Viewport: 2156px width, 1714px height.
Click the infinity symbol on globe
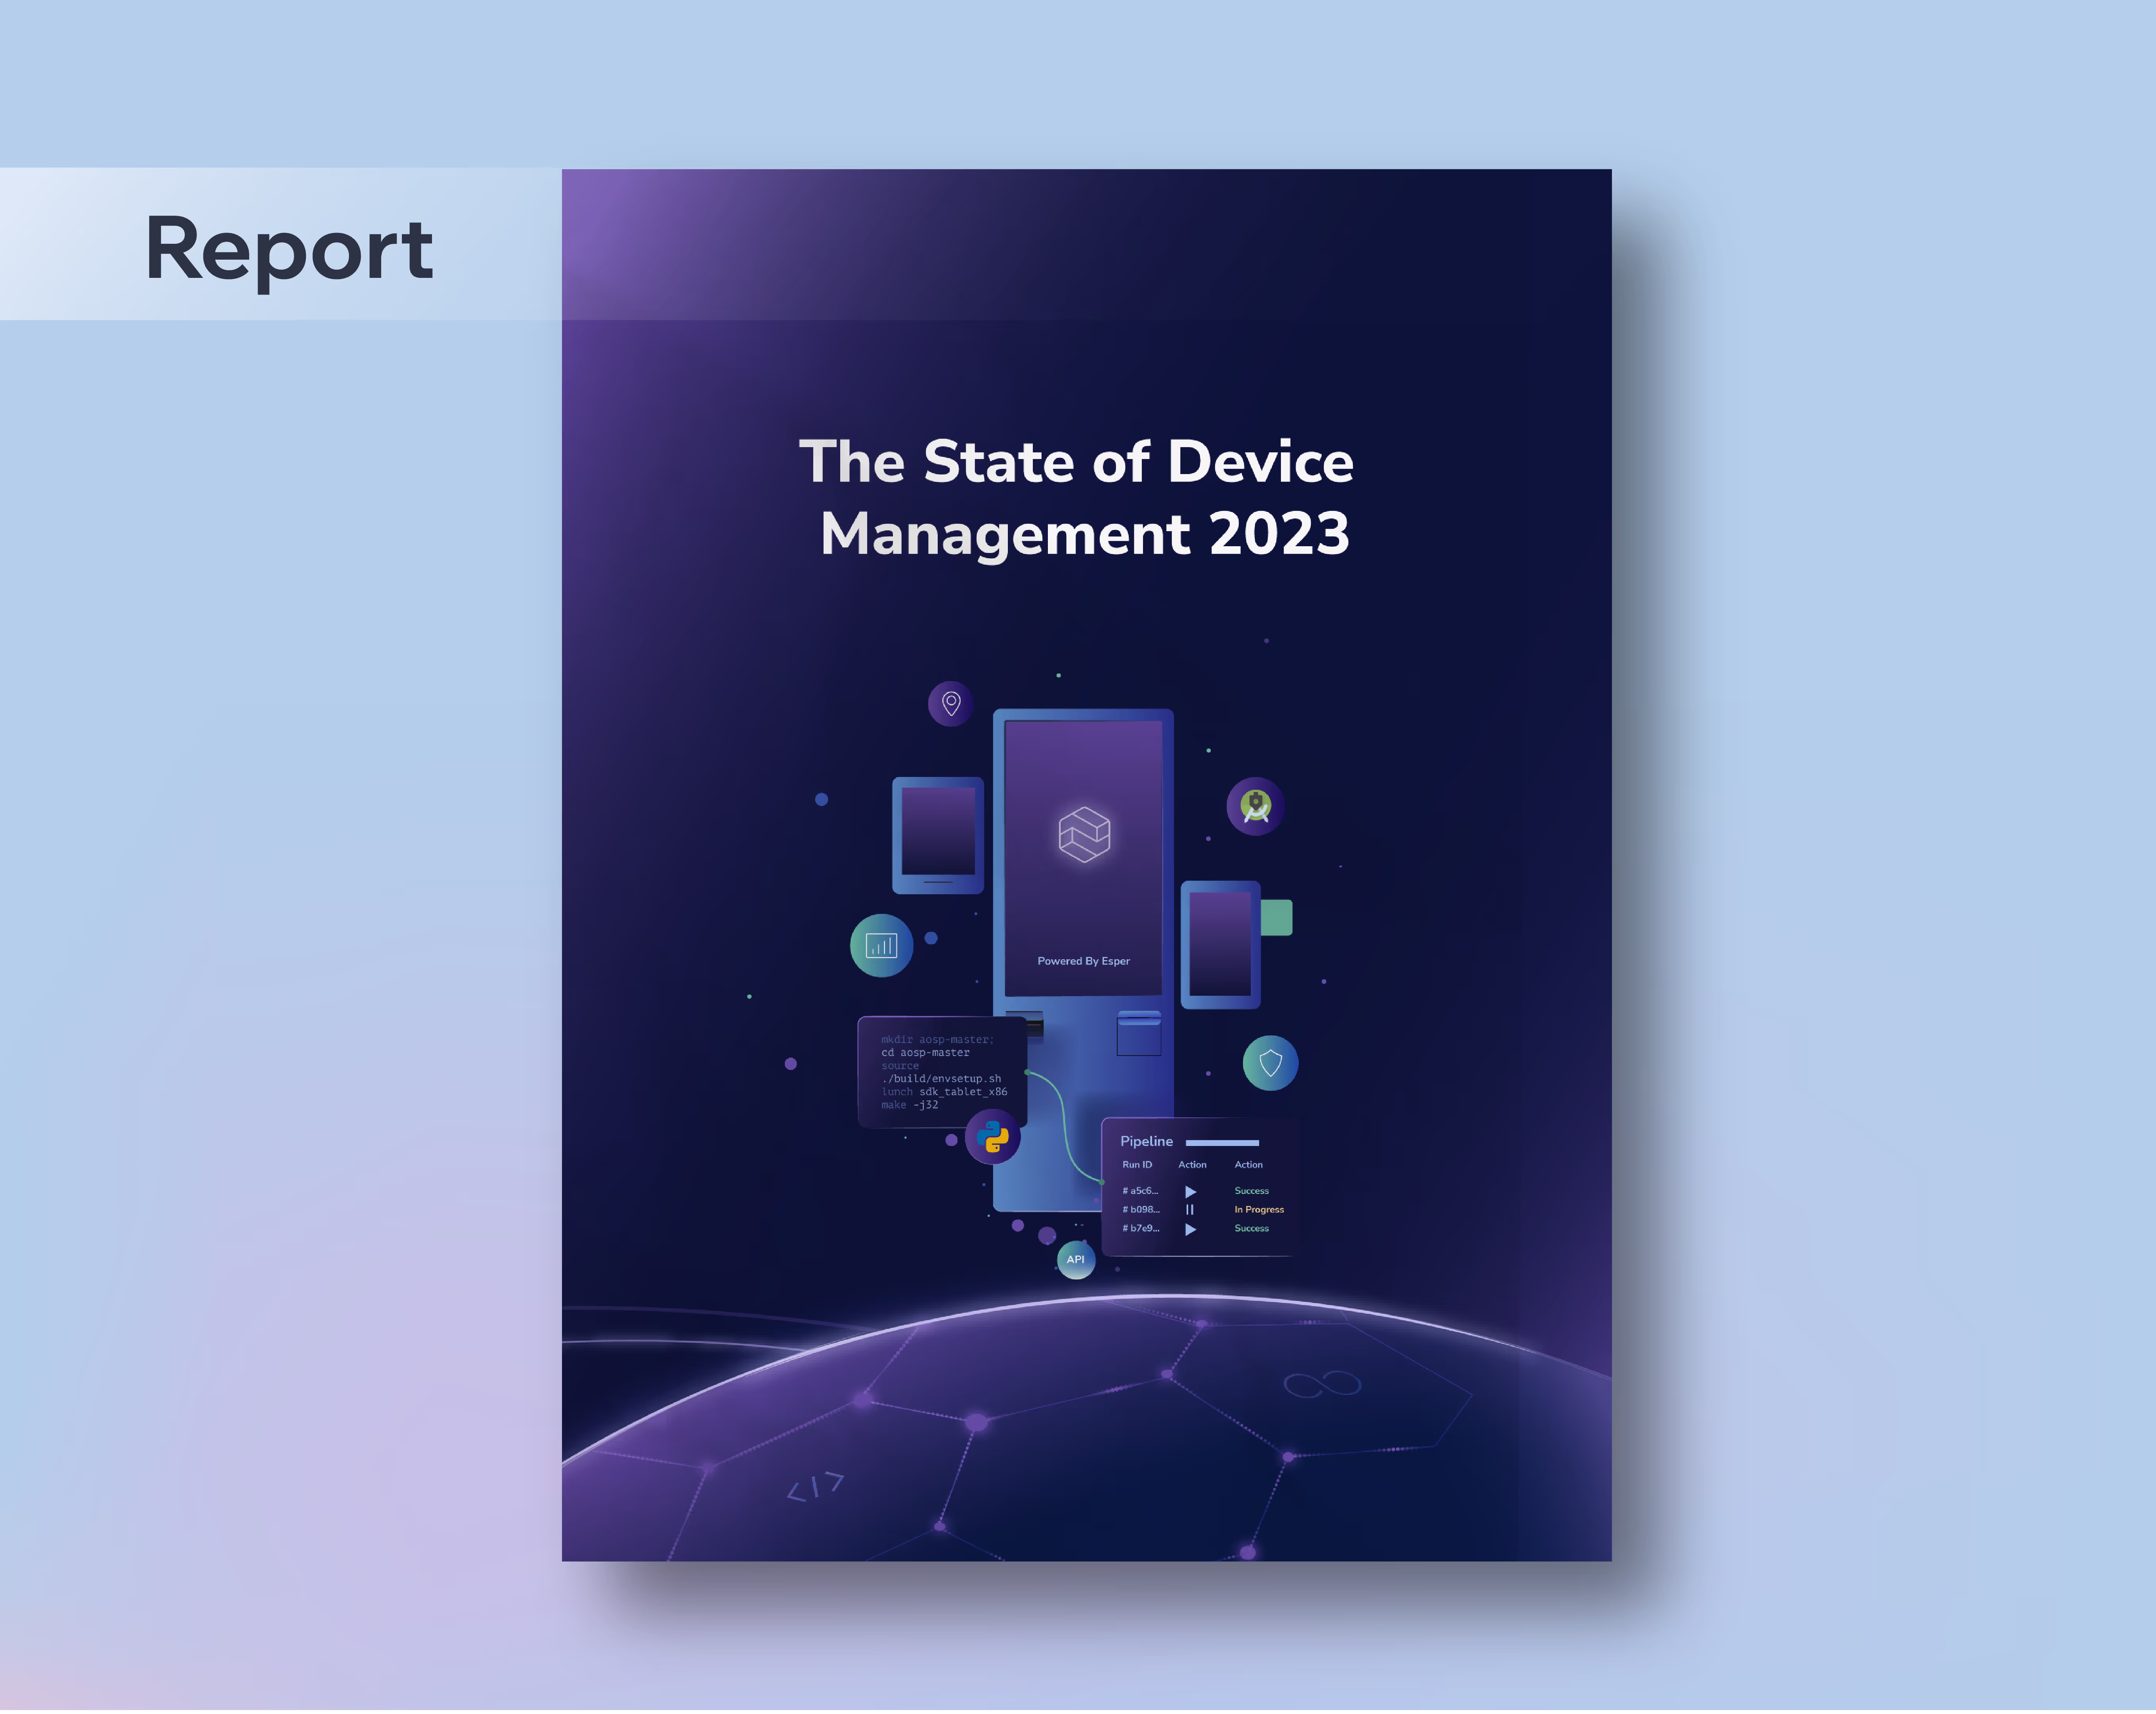(1322, 1384)
